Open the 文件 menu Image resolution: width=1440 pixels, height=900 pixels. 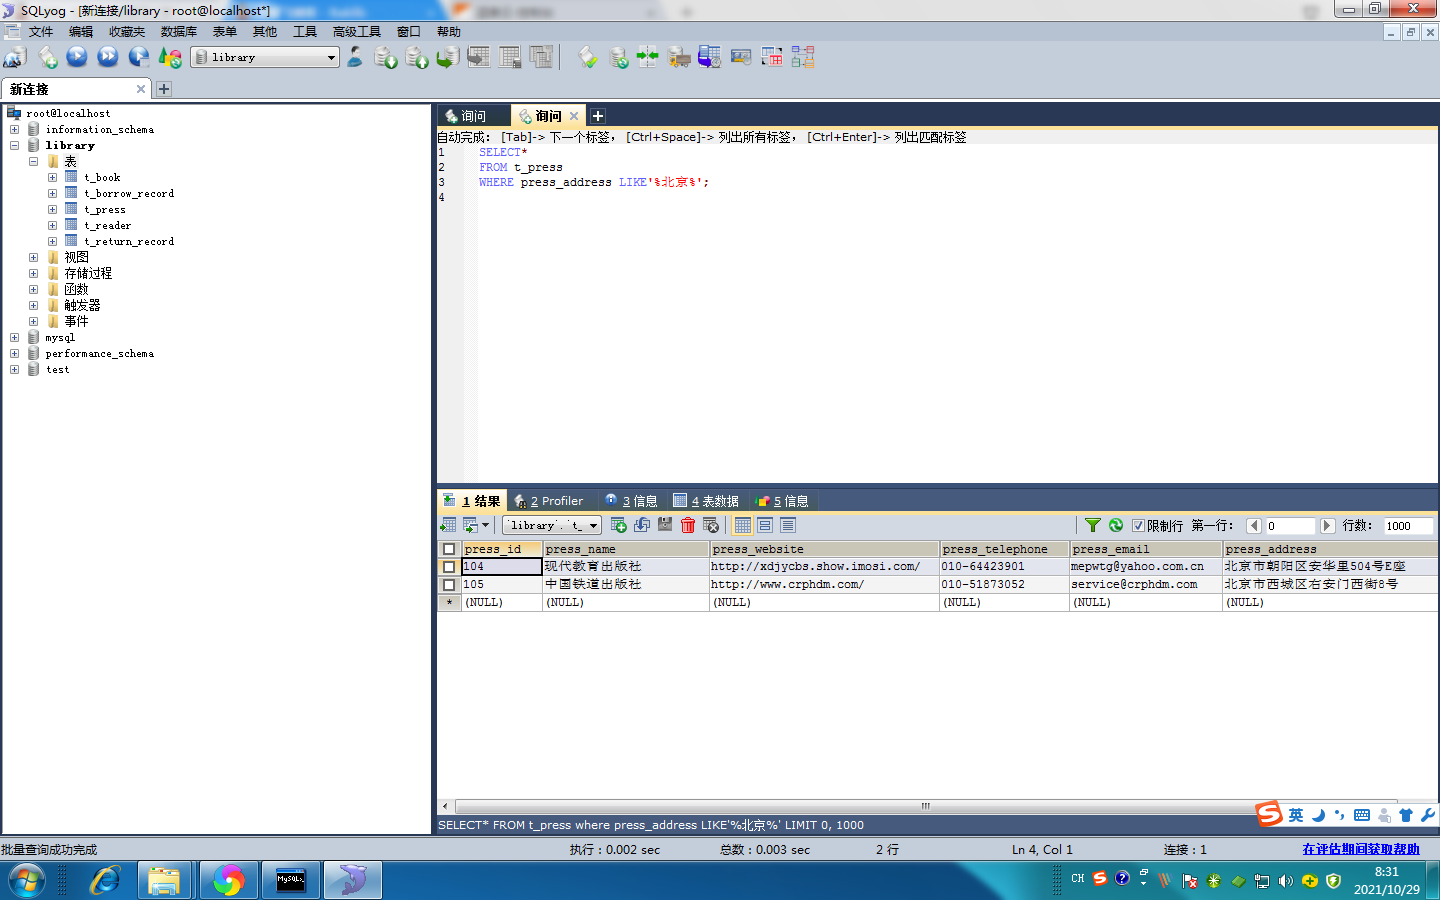coord(41,32)
